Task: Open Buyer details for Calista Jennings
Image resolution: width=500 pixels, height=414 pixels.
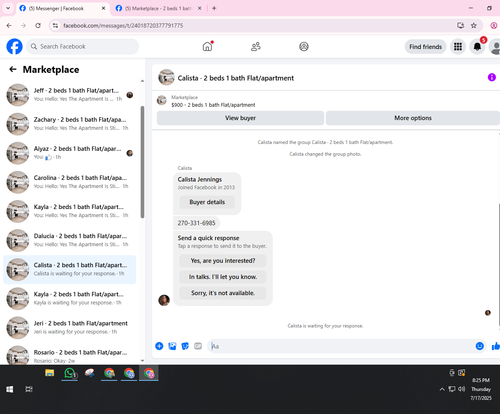Action: click(207, 202)
